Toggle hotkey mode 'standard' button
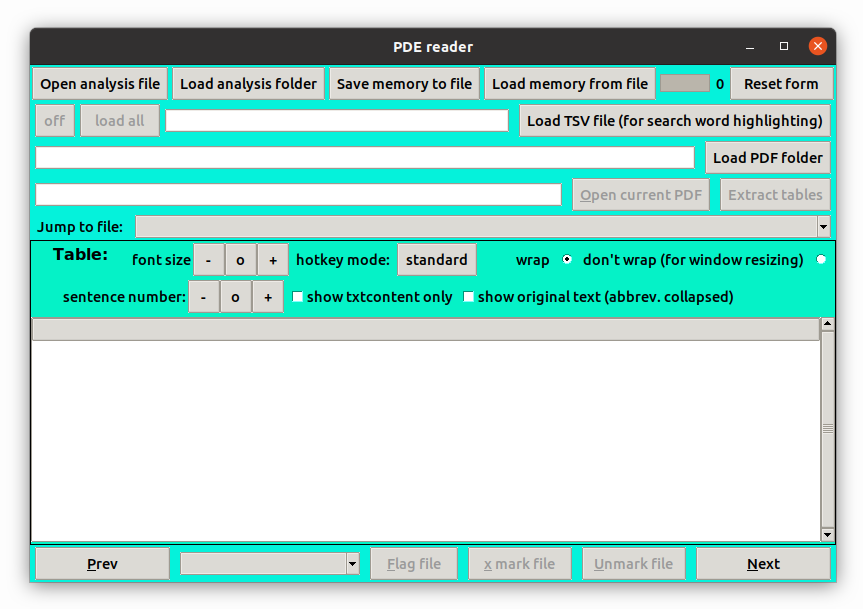The image size is (863, 609). click(x=436, y=260)
